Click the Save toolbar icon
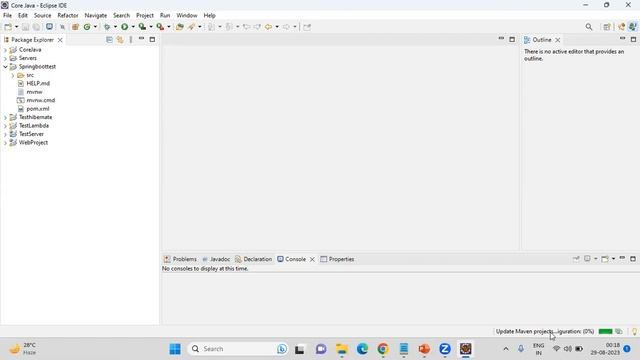Screen dimensions: 640x360 [x=25, y=27]
